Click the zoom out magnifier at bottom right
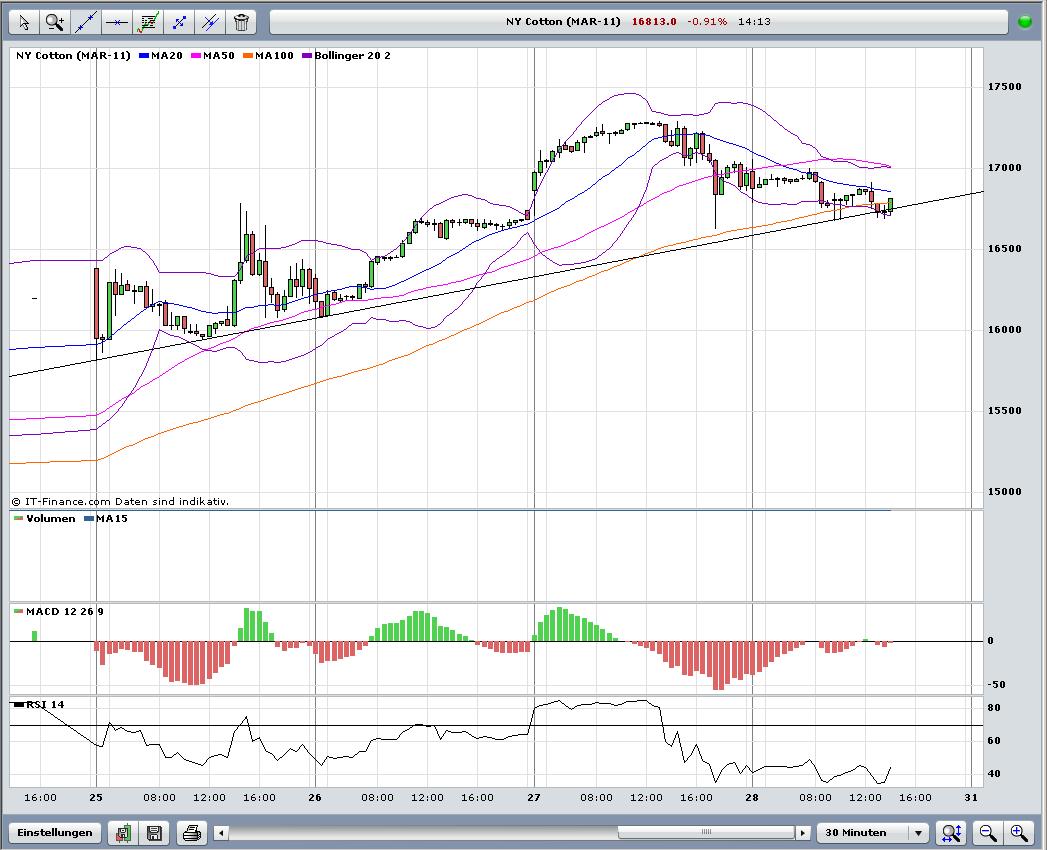The width and height of the screenshot is (1047, 850). click(x=988, y=832)
